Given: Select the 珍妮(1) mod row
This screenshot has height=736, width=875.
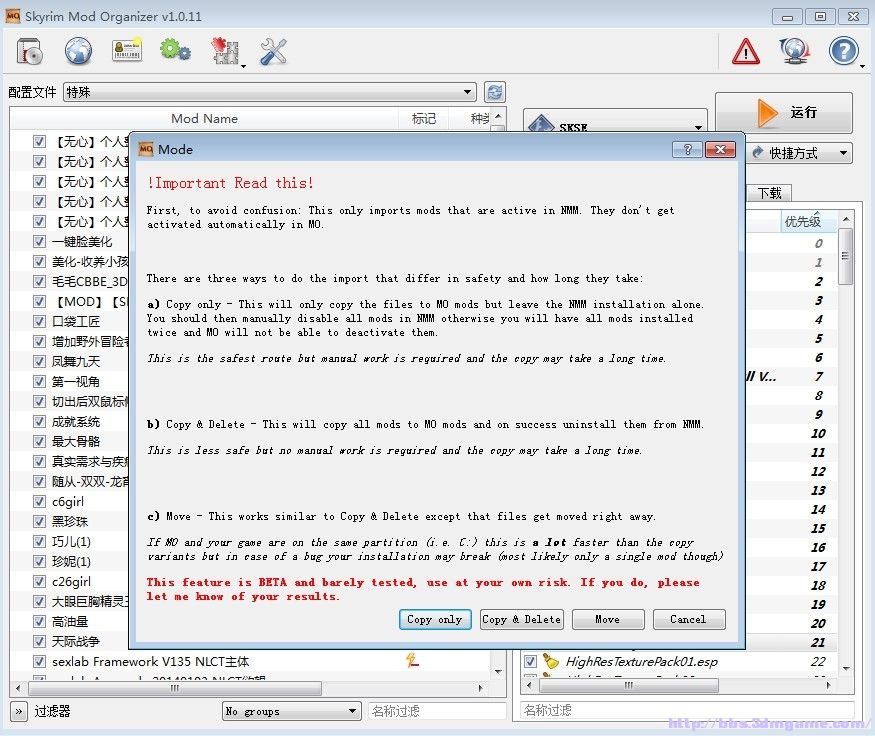Looking at the screenshot, I should tap(71, 561).
